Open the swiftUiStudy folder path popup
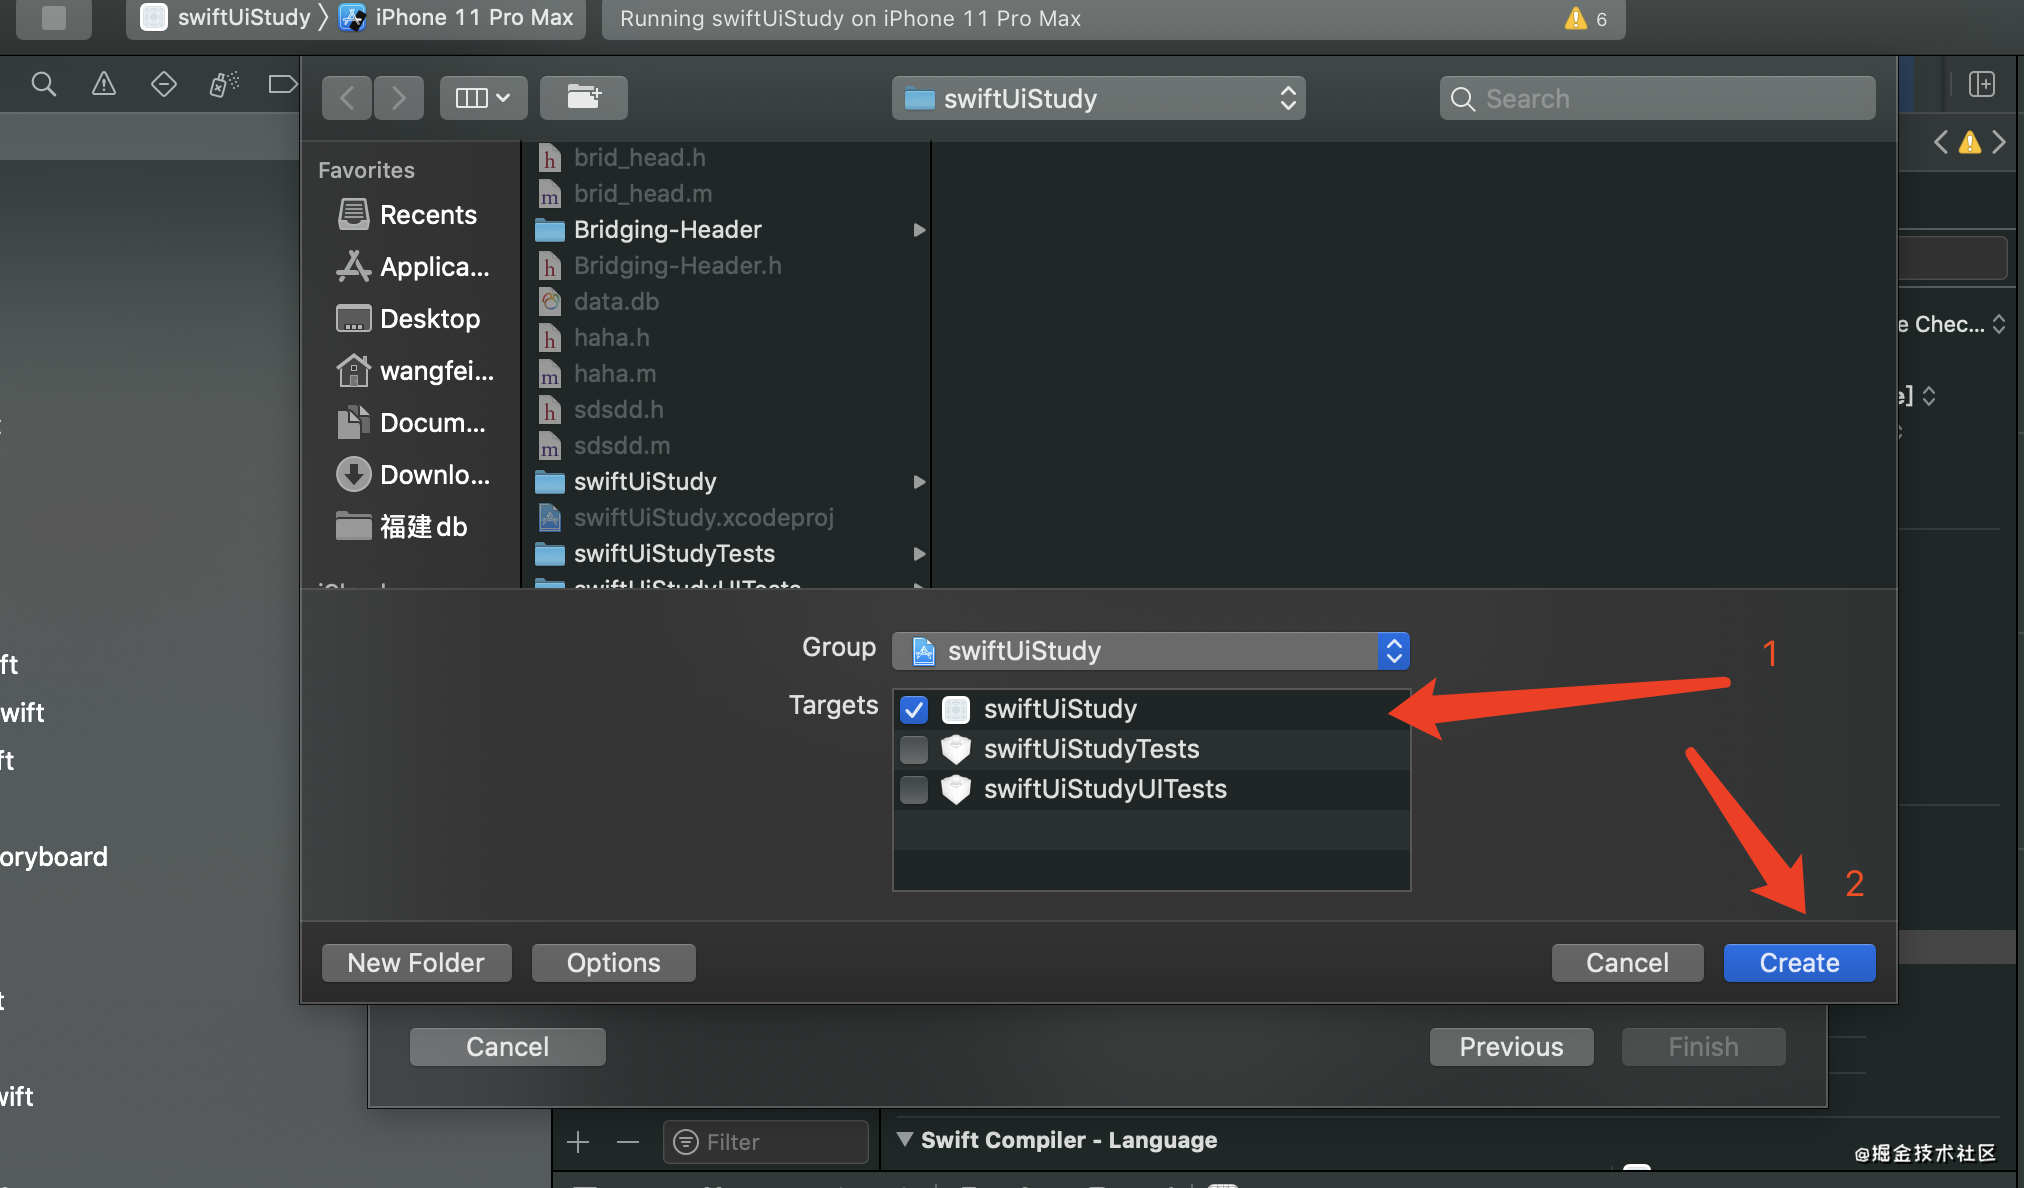The width and height of the screenshot is (2024, 1188). [1098, 98]
